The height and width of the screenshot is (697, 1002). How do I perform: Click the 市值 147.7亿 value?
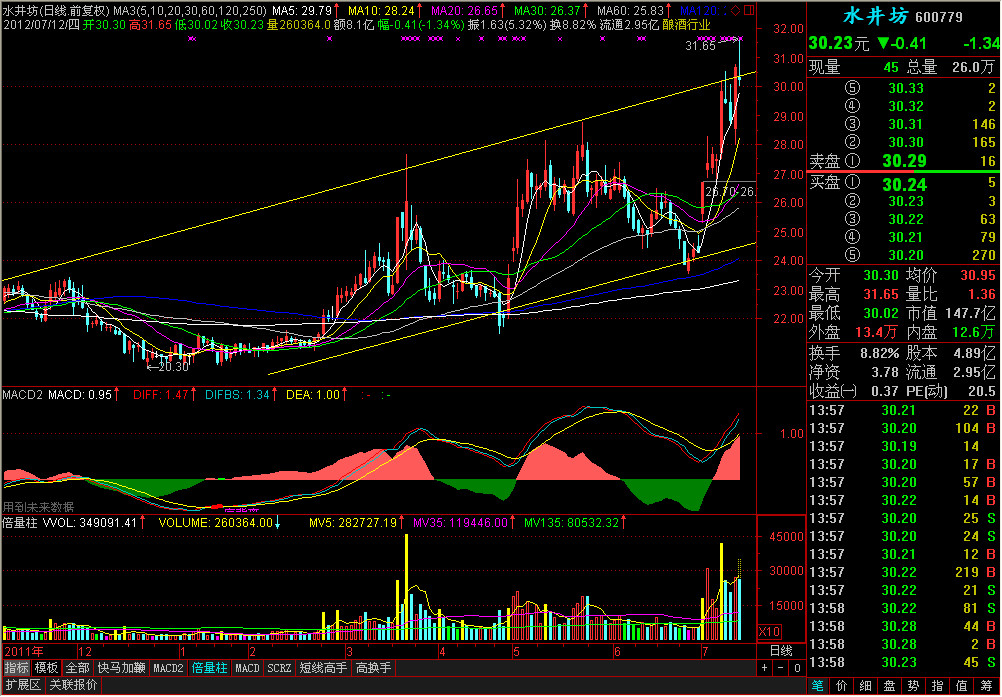pyautogui.click(x=970, y=314)
